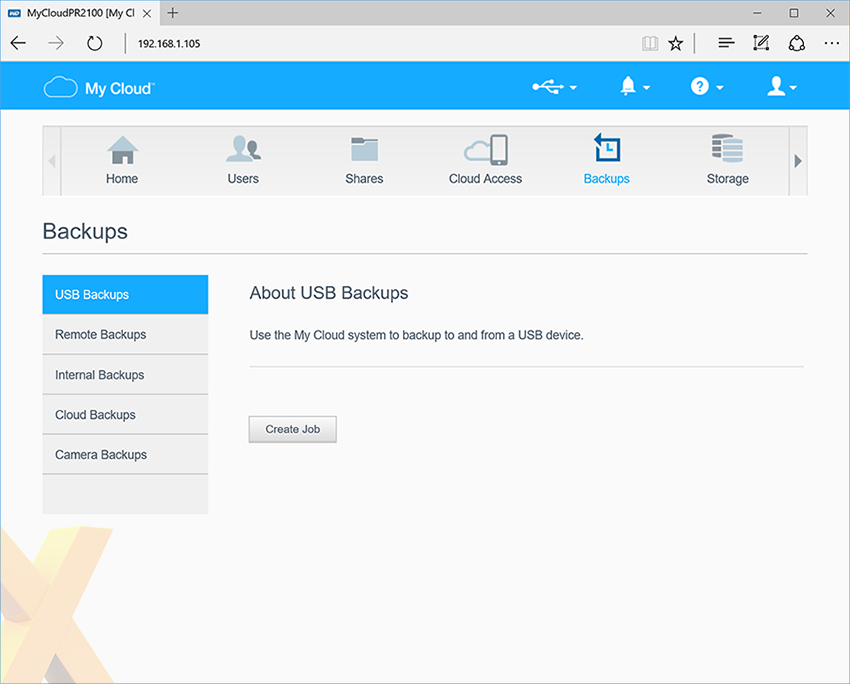Switch to Internal Backups tab

[x=125, y=375]
